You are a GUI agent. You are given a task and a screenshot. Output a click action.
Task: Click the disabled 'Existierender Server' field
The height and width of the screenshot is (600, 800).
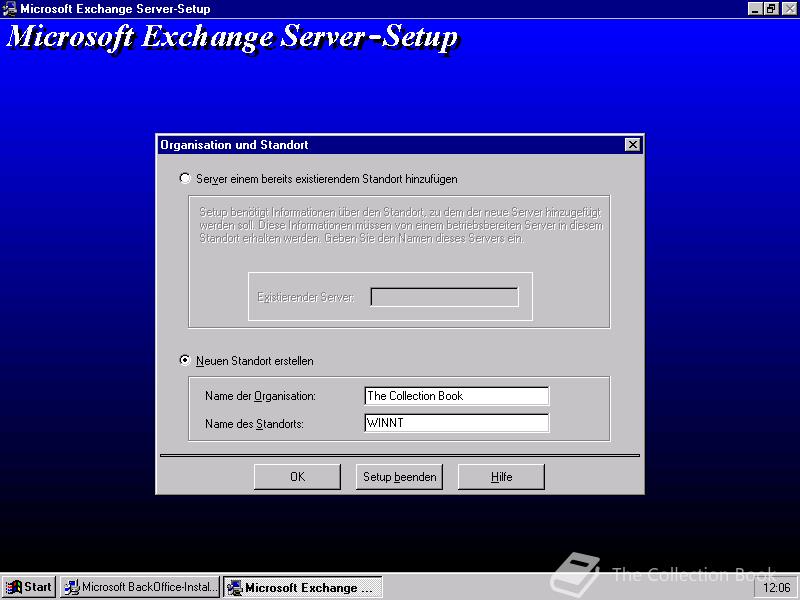444,297
